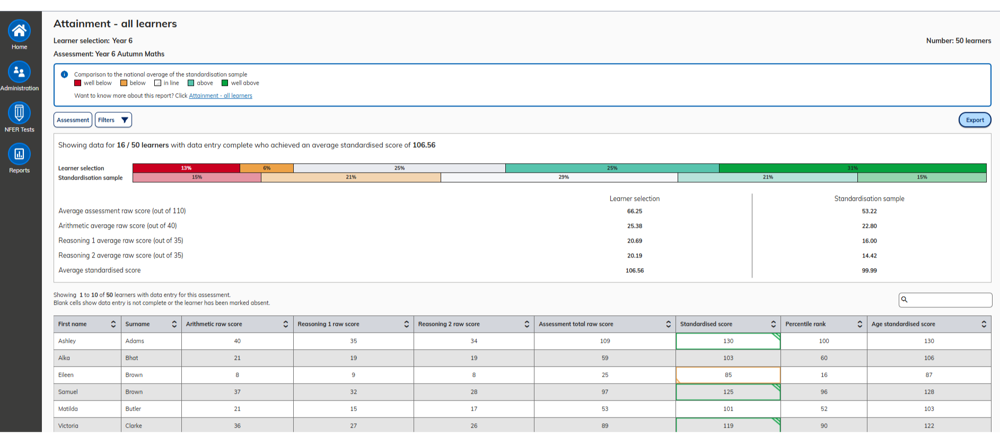
Task: Click the blue info icon in comparison box
Action: (x=64, y=75)
